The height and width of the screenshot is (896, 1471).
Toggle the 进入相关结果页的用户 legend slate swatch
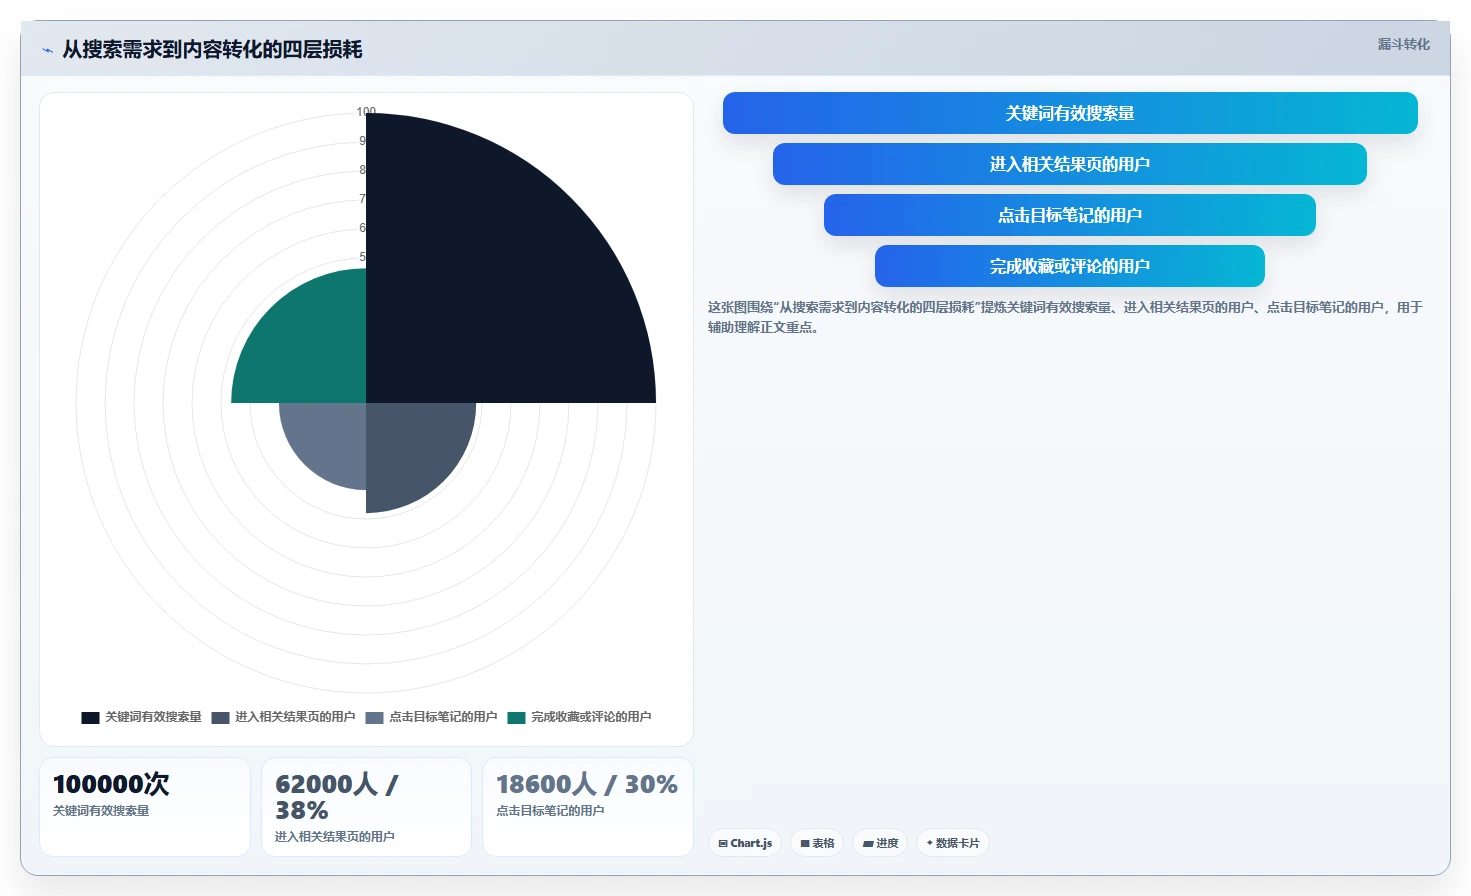tap(220, 717)
